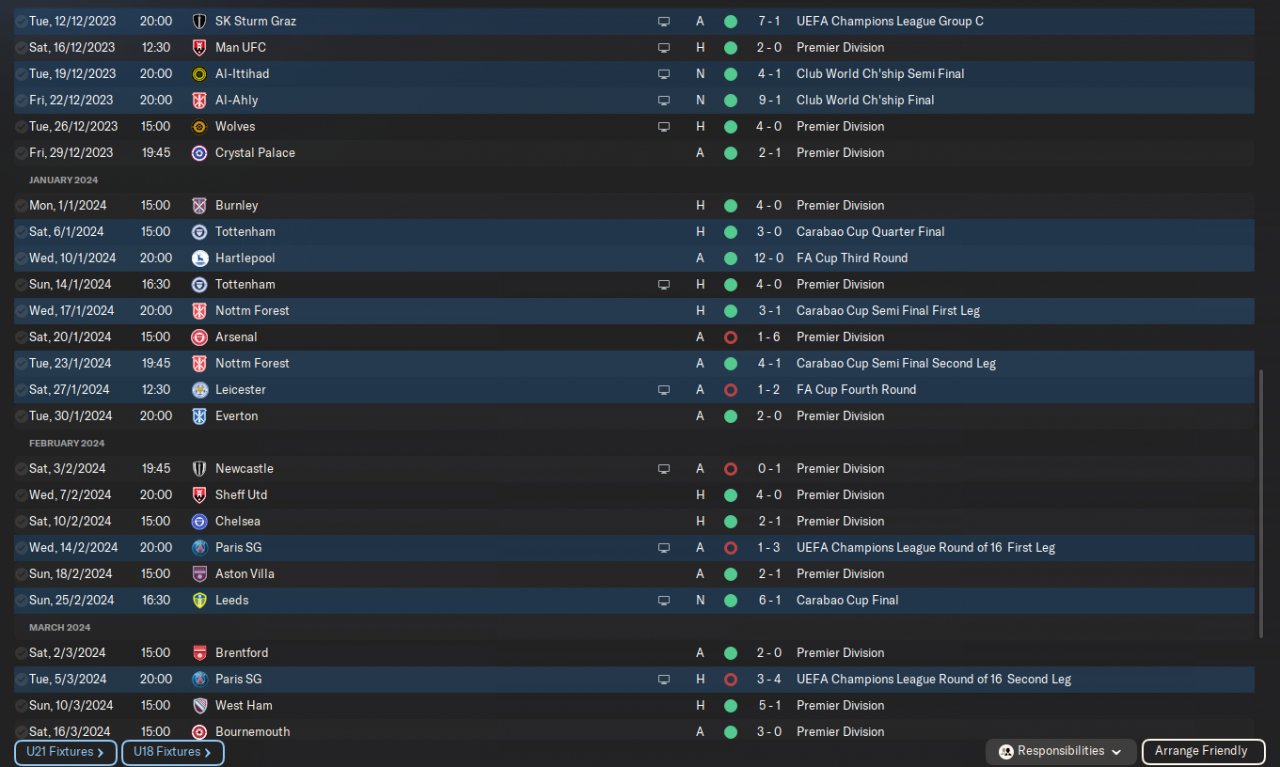Open the Responsibilities dropdown
The image size is (1280, 767).
click(x=1059, y=752)
